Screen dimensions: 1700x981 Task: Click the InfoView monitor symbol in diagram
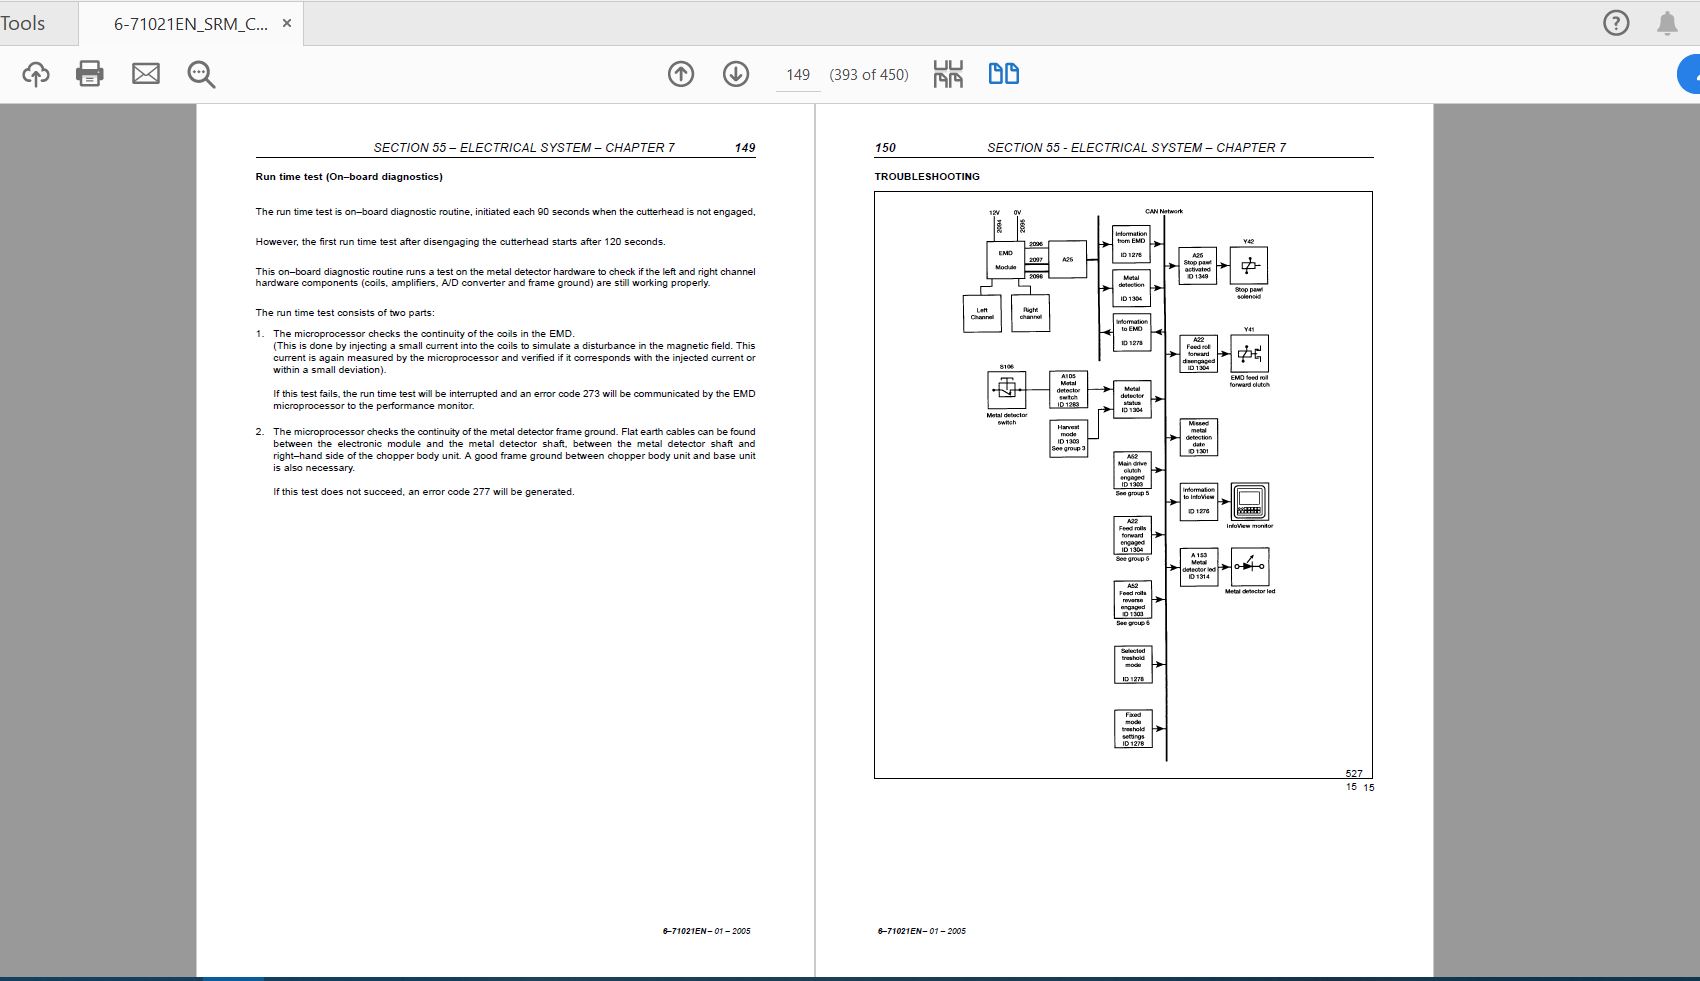1249,501
